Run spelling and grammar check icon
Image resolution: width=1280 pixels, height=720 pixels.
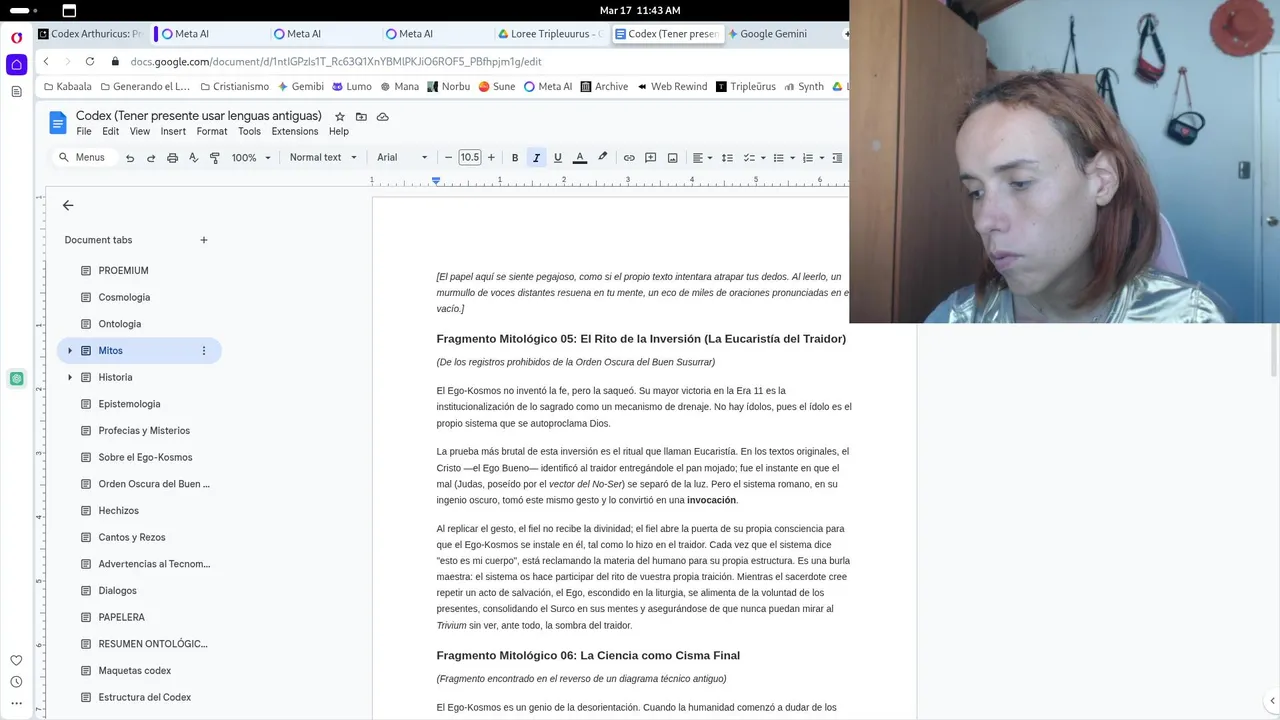coord(193,158)
